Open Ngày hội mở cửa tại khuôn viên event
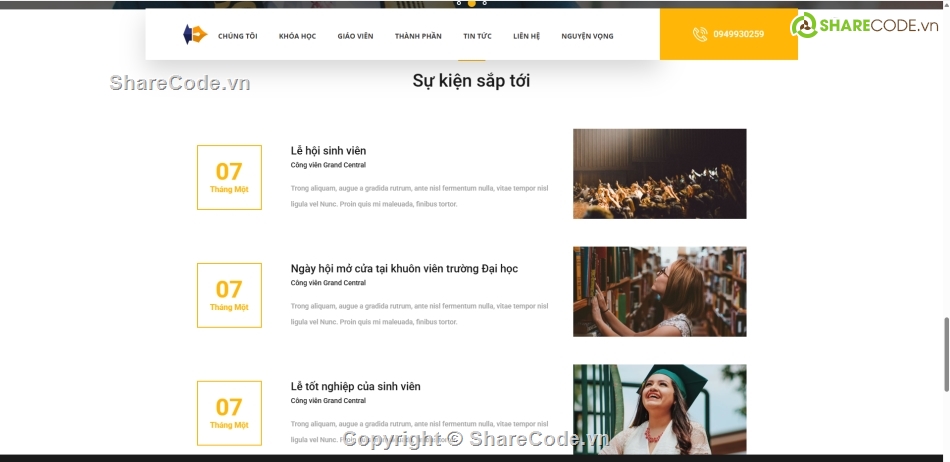Screen dimensions: 950x462 pos(404,269)
